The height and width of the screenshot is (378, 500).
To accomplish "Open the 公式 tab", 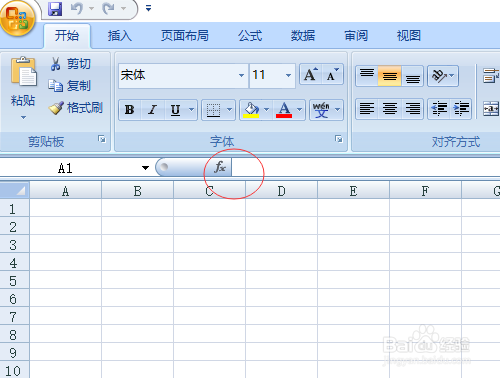I will [x=250, y=35].
